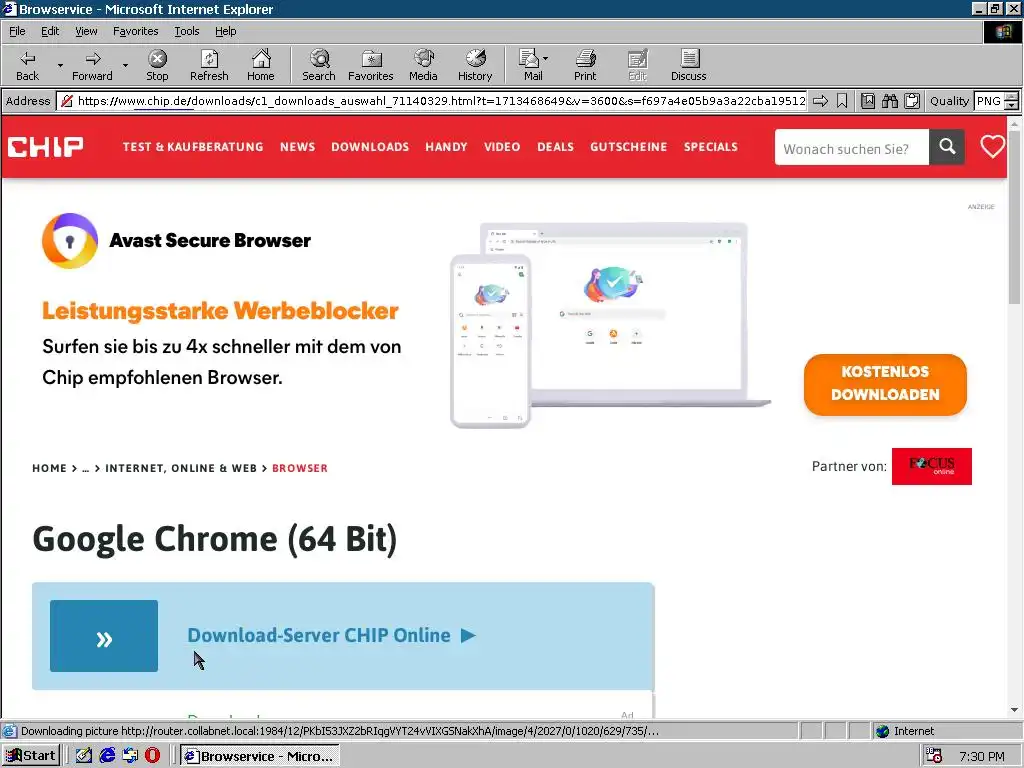Screen dimensions: 1024x768
Task: Click the Edit toolbar icon
Action: click(637, 65)
